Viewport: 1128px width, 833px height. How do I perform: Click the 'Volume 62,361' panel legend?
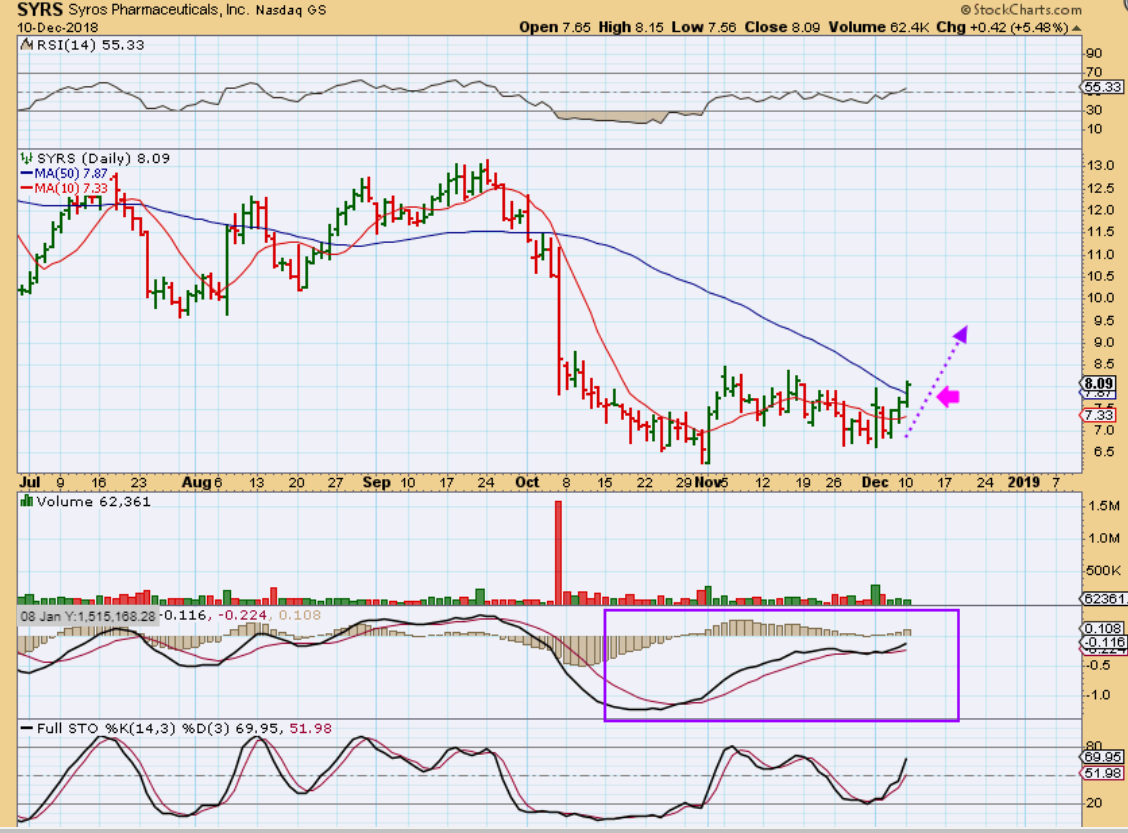pyautogui.click(x=94, y=501)
